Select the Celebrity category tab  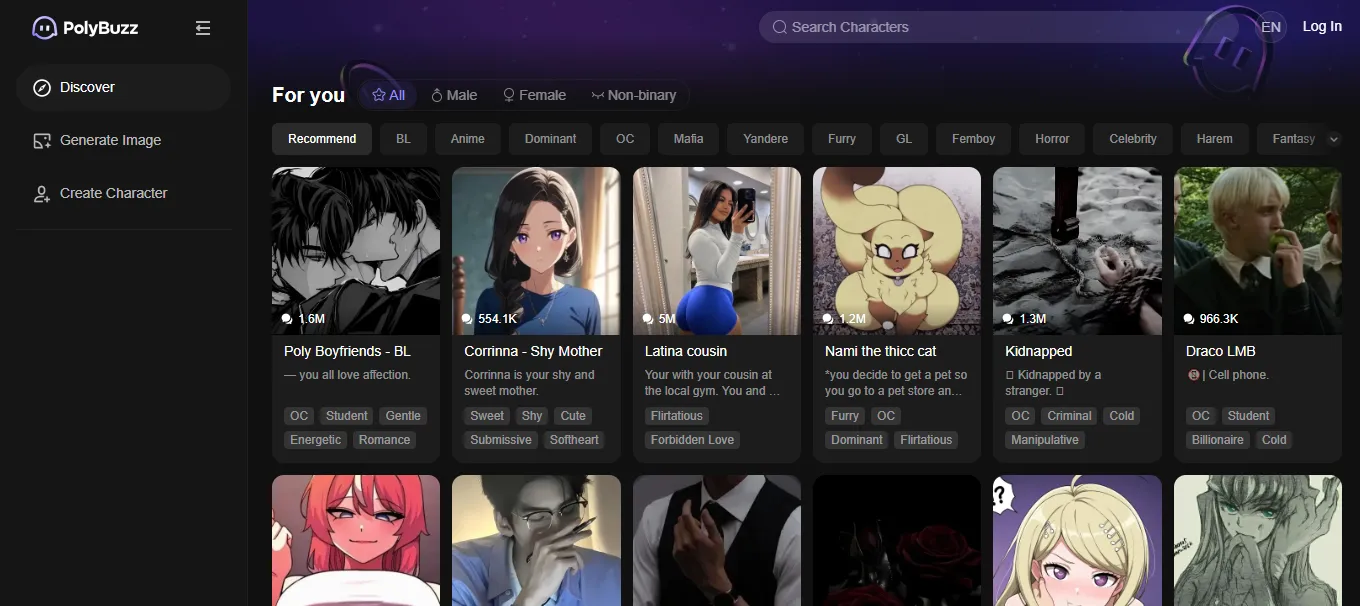[x=1133, y=139]
